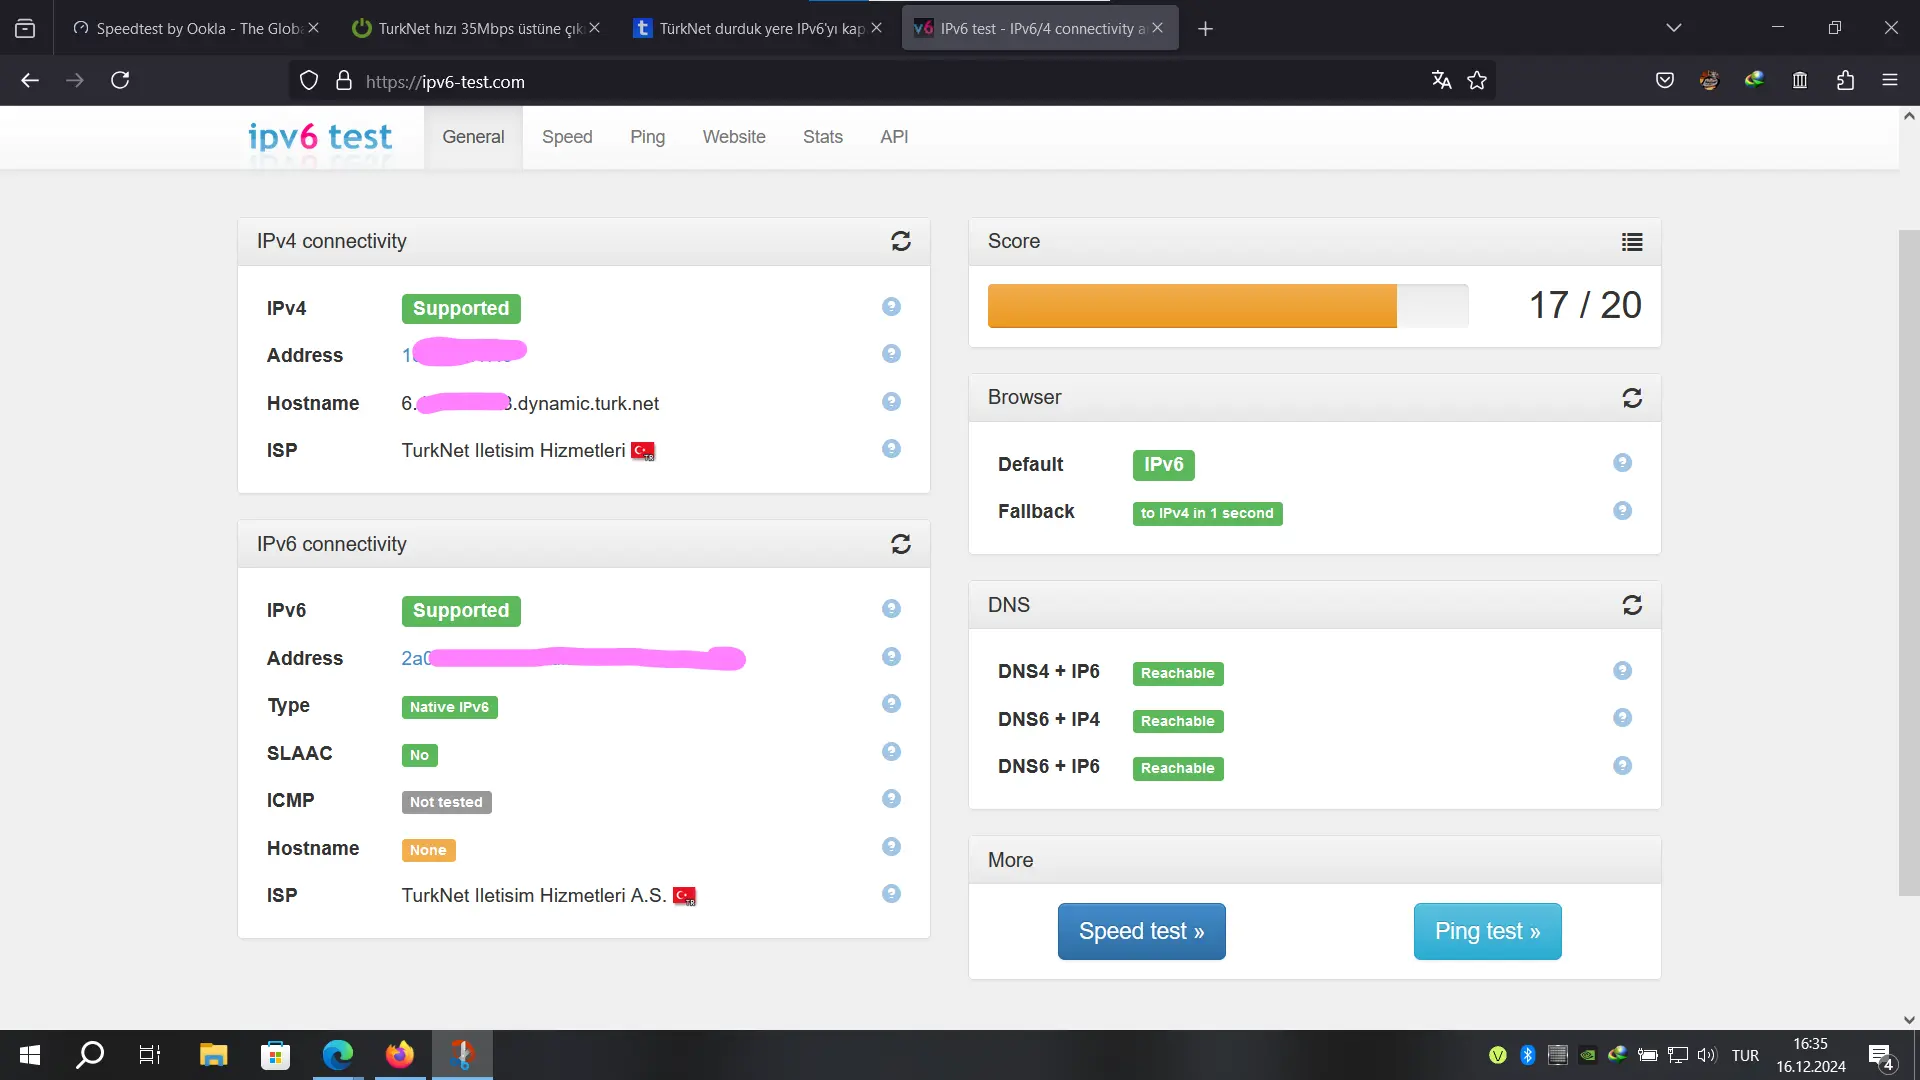The image size is (1920, 1080).
Task: Open help icon for SLAAC row
Action: (x=891, y=752)
